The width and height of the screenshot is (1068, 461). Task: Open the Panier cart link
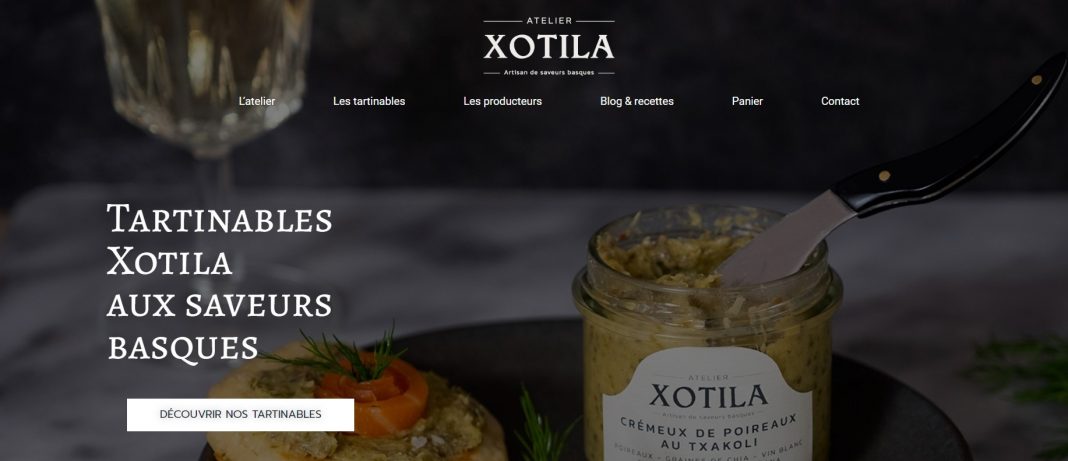pyautogui.click(x=747, y=101)
